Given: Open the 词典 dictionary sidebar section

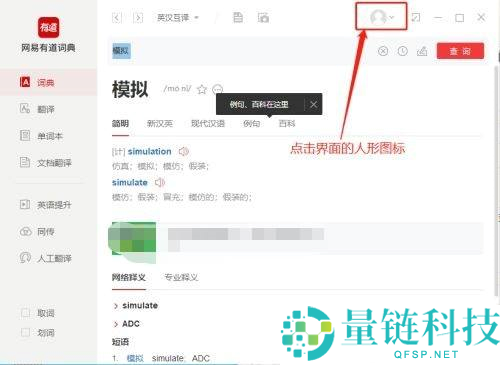Looking at the screenshot, I should (x=48, y=82).
